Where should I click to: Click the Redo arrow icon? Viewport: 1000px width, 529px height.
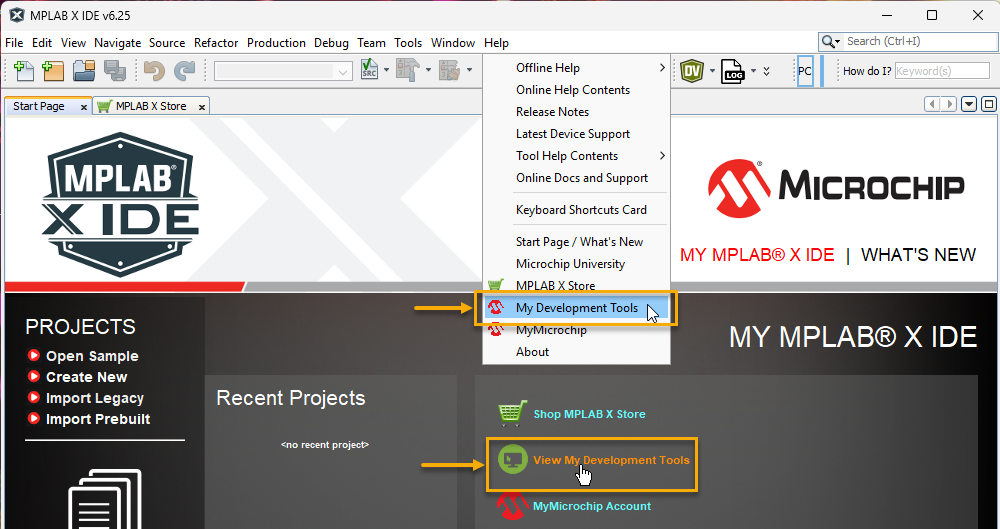tap(184, 71)
